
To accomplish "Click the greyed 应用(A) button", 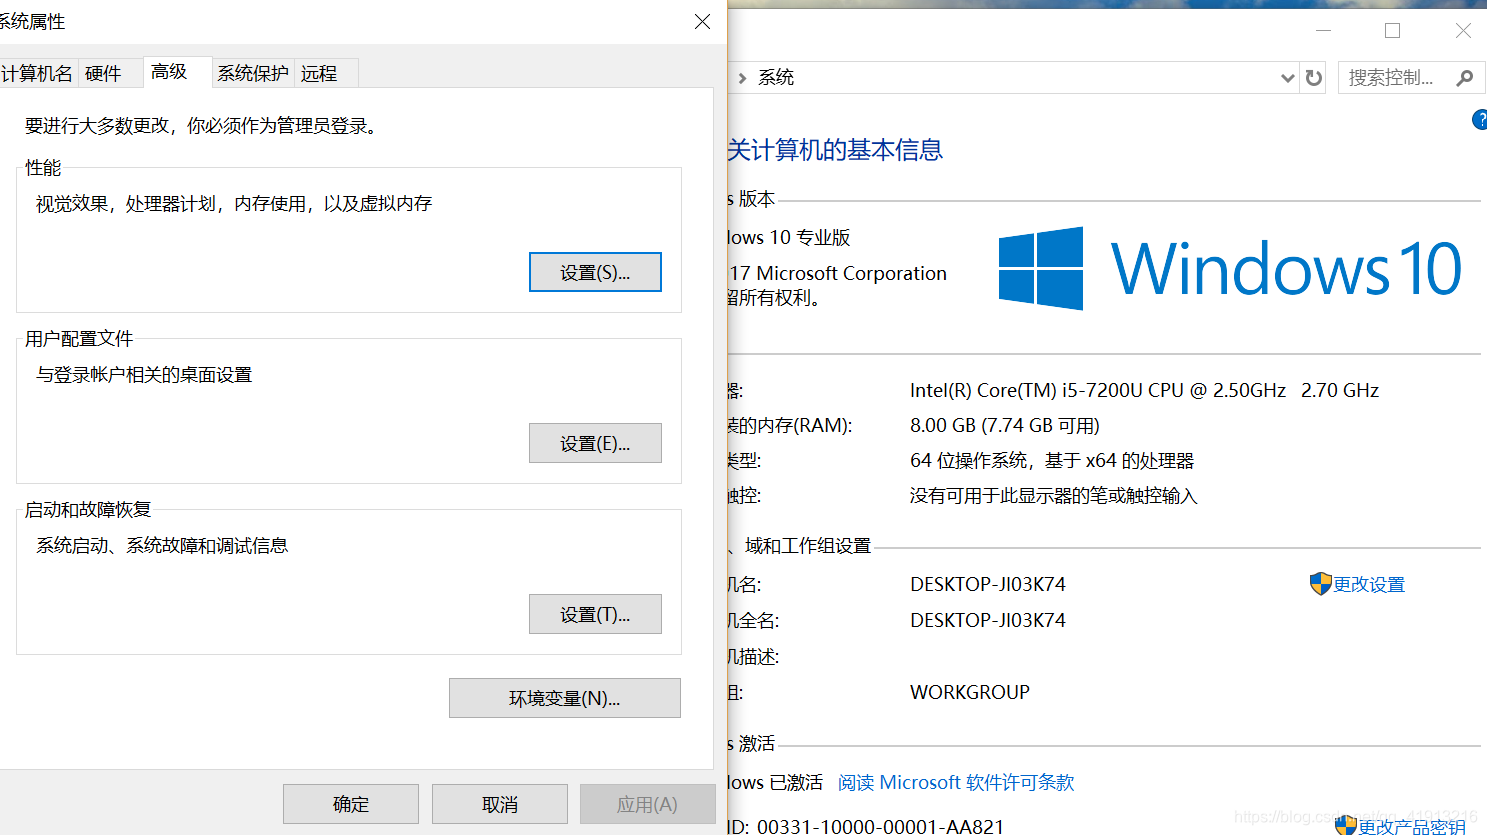I will 648,804.
